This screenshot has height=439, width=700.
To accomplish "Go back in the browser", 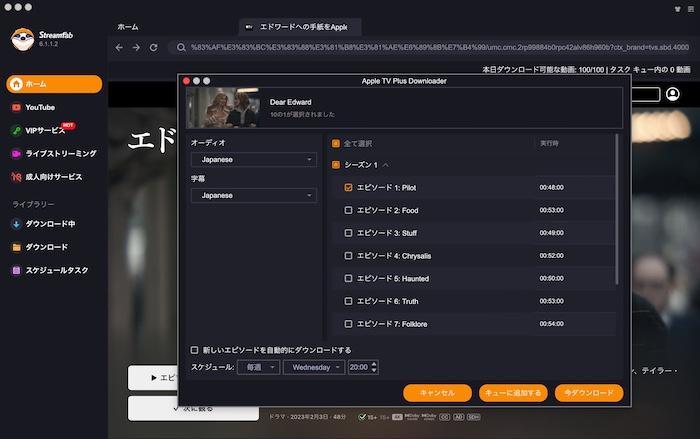I will pyautogui.click(x=119, y=47).
